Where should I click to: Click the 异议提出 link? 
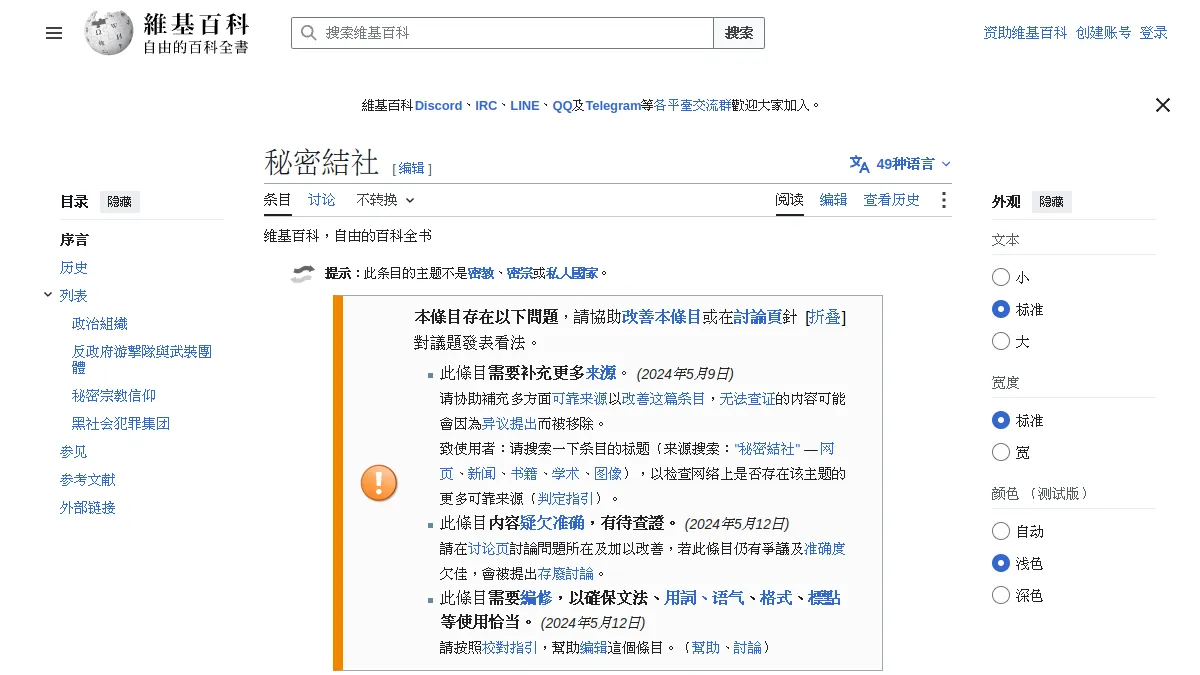510,423
